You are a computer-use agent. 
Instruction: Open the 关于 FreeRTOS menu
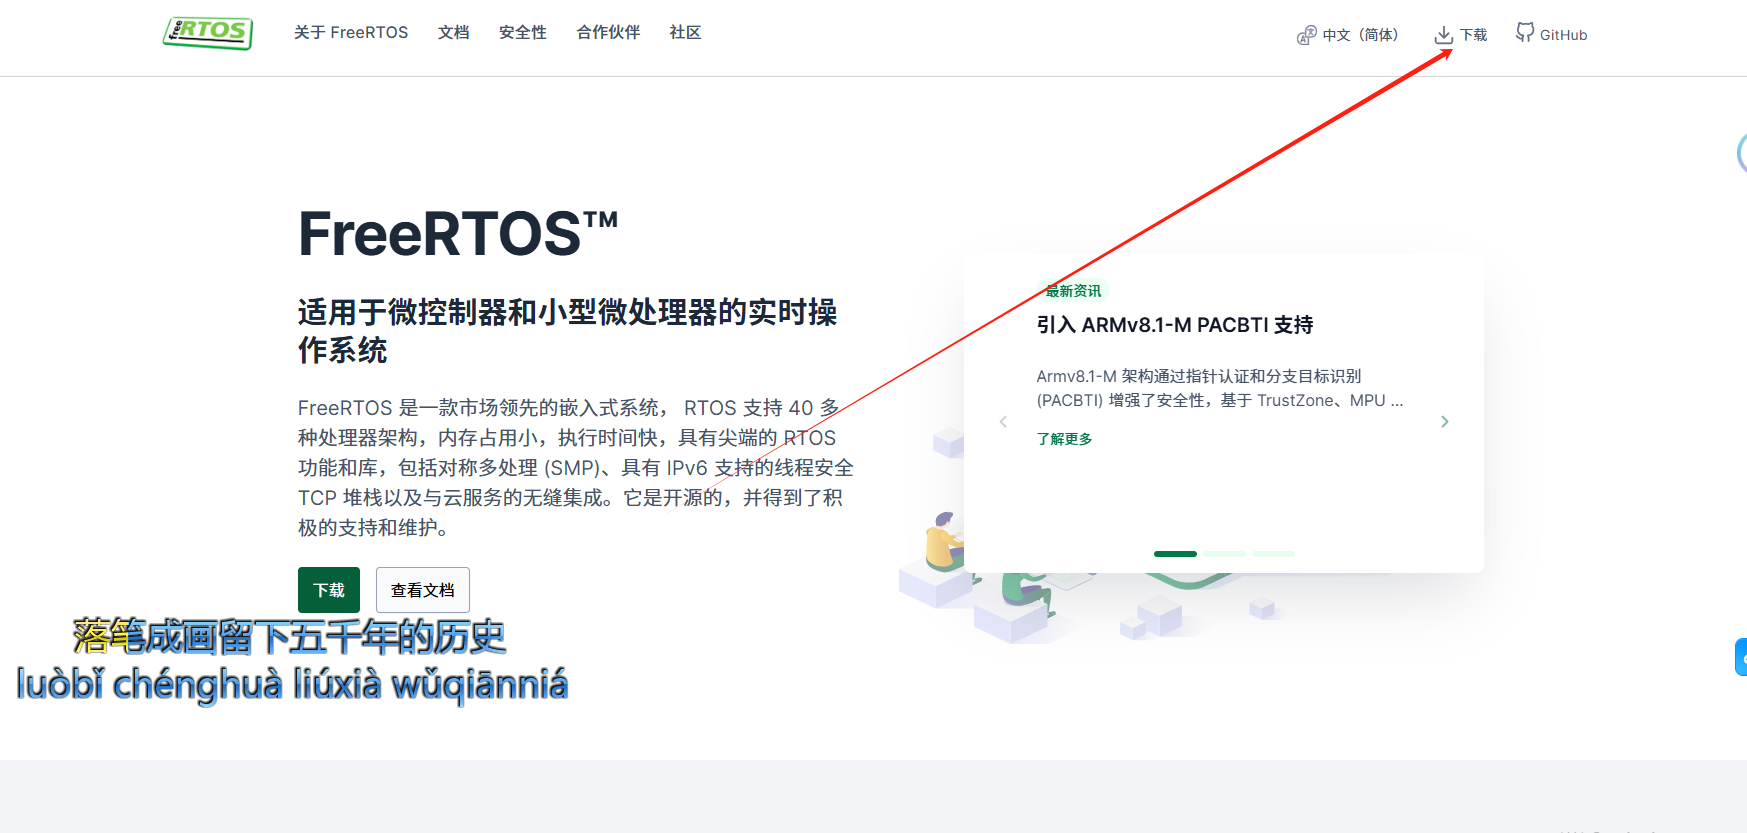(351, 33)
